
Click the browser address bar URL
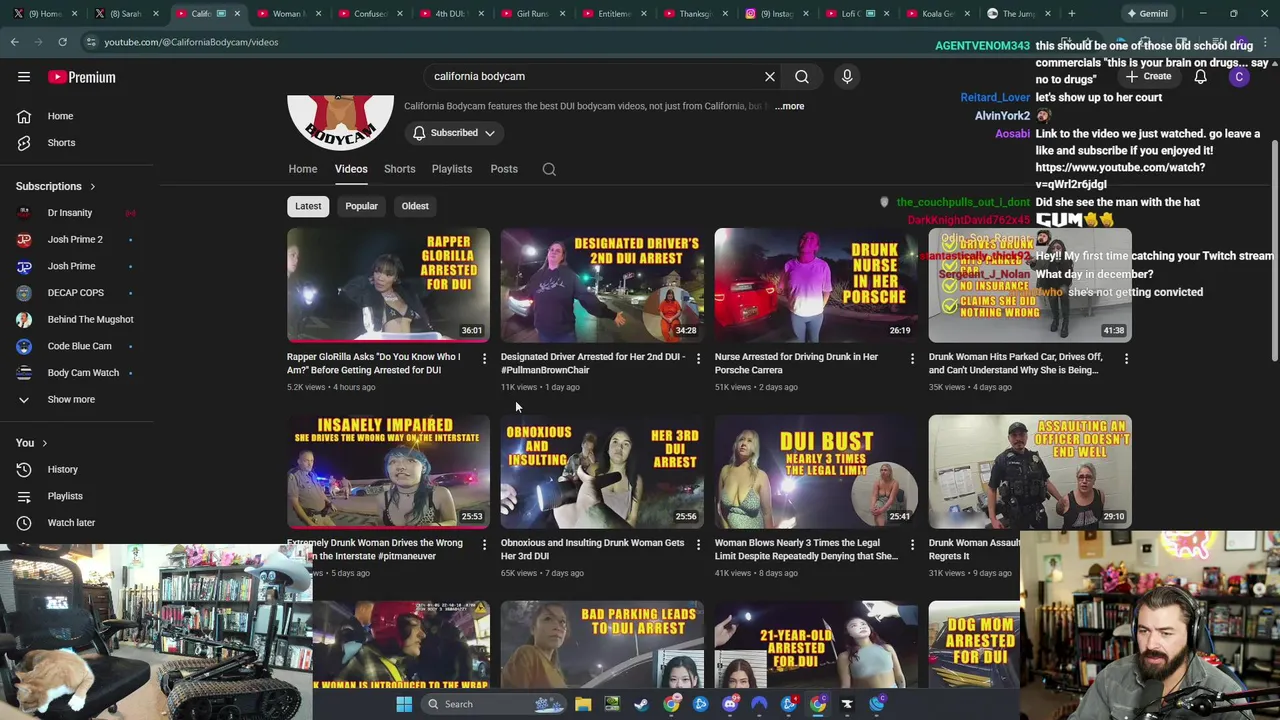191,42
